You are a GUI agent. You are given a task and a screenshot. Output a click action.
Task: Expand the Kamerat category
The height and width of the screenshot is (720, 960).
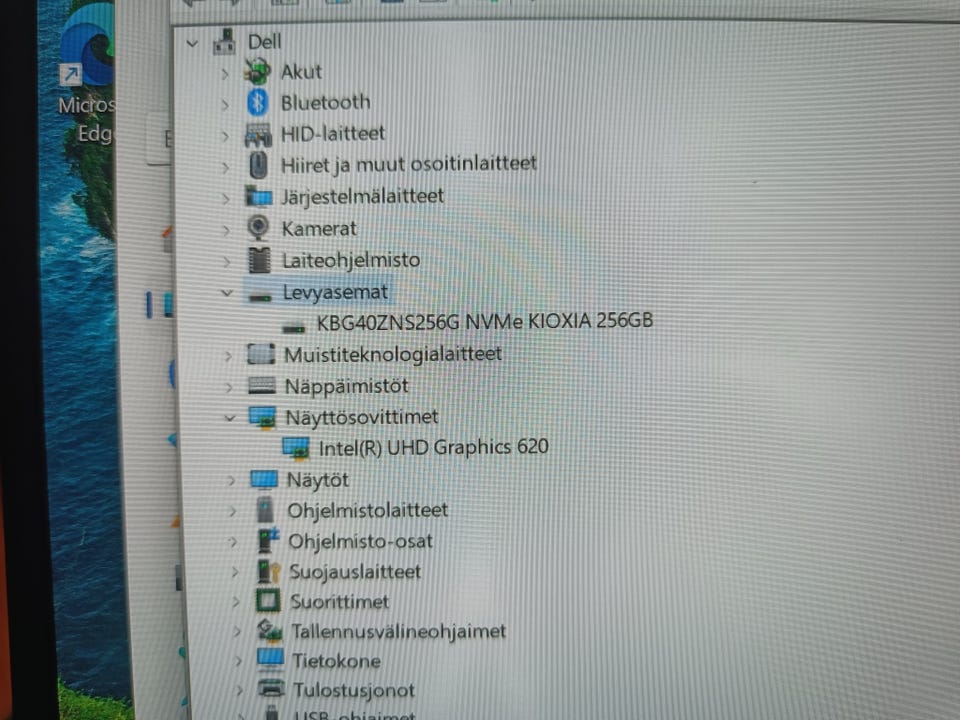point(226,231)
